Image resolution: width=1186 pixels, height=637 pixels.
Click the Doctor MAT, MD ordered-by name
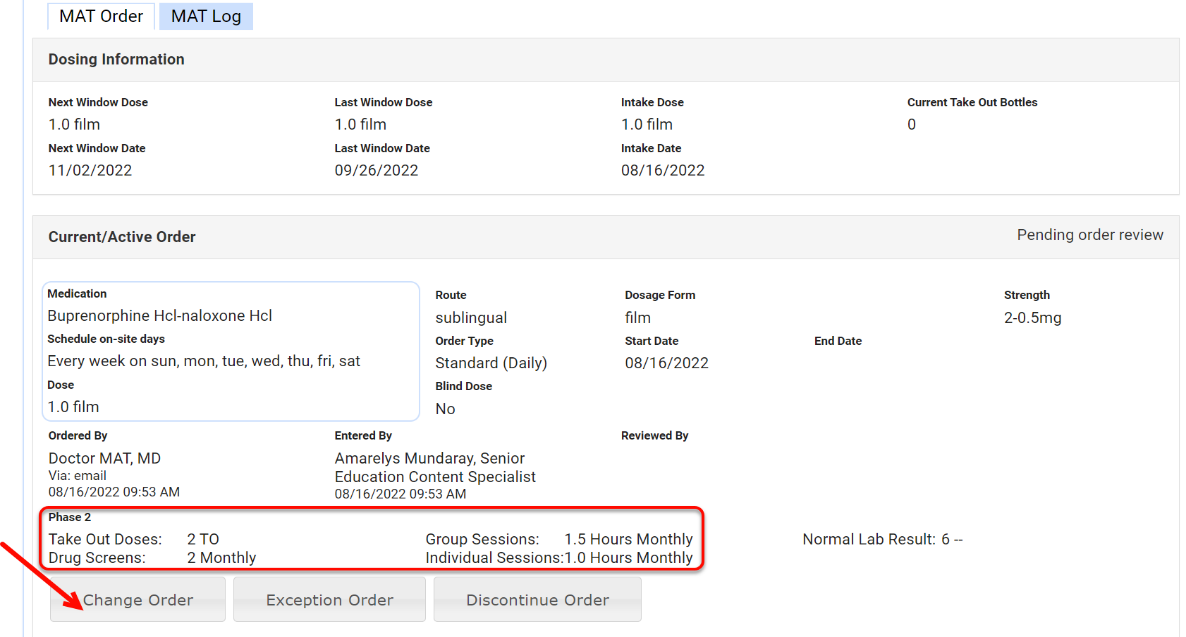[104, 458]
